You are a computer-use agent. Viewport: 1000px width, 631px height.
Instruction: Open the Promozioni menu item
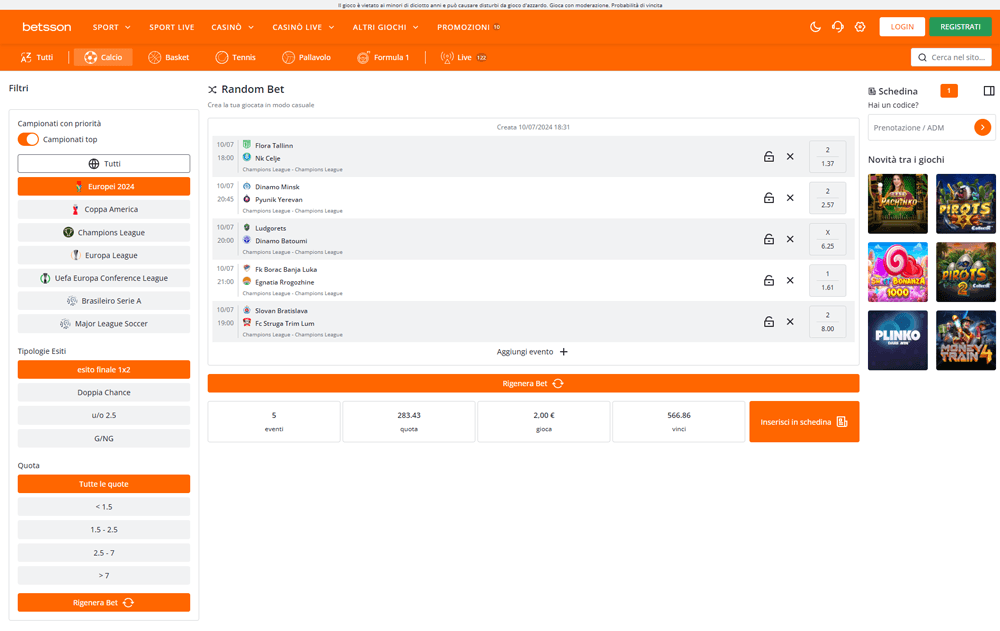click(468, 27)
